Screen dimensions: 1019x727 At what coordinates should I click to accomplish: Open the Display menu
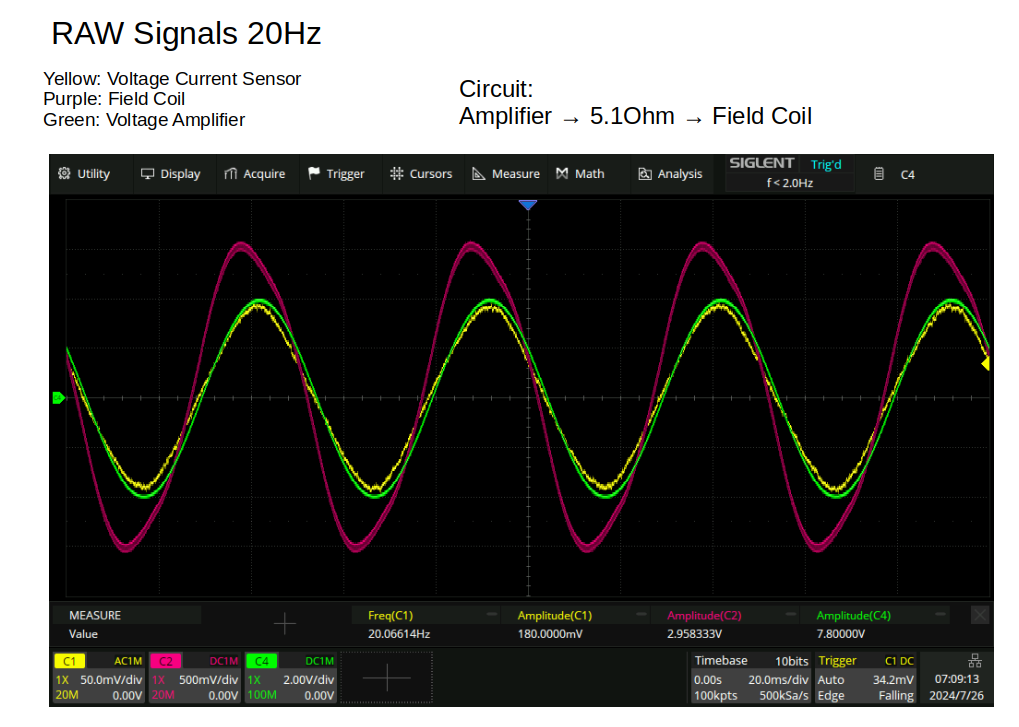(172, 174)
